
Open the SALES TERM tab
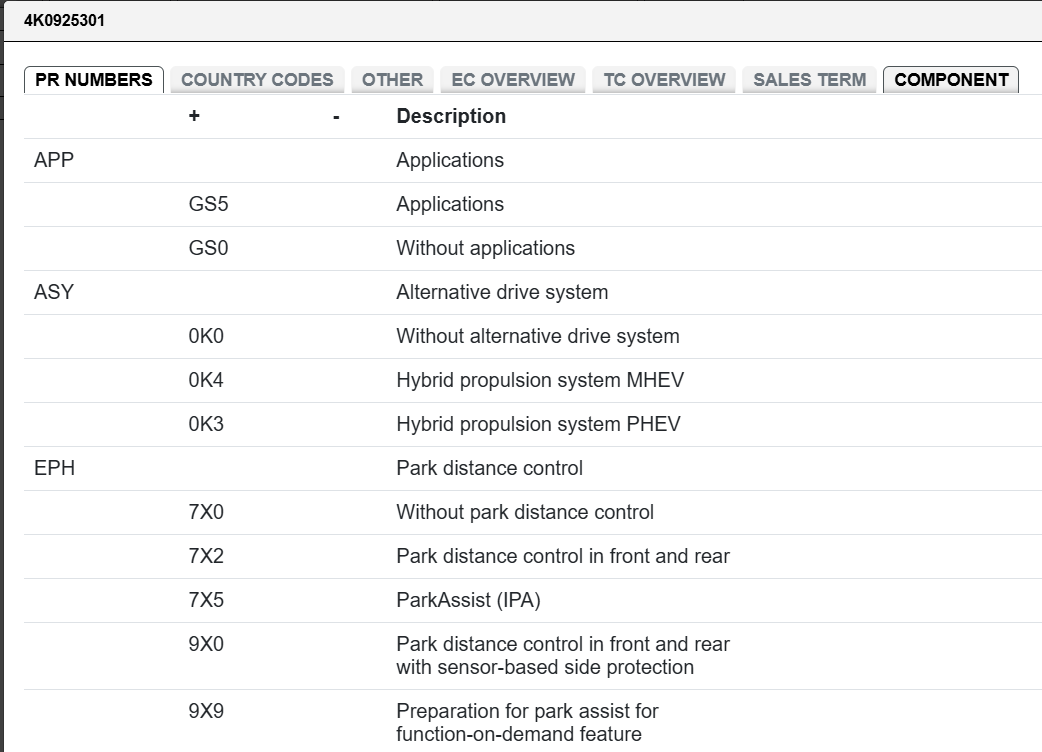coord(809,80)
